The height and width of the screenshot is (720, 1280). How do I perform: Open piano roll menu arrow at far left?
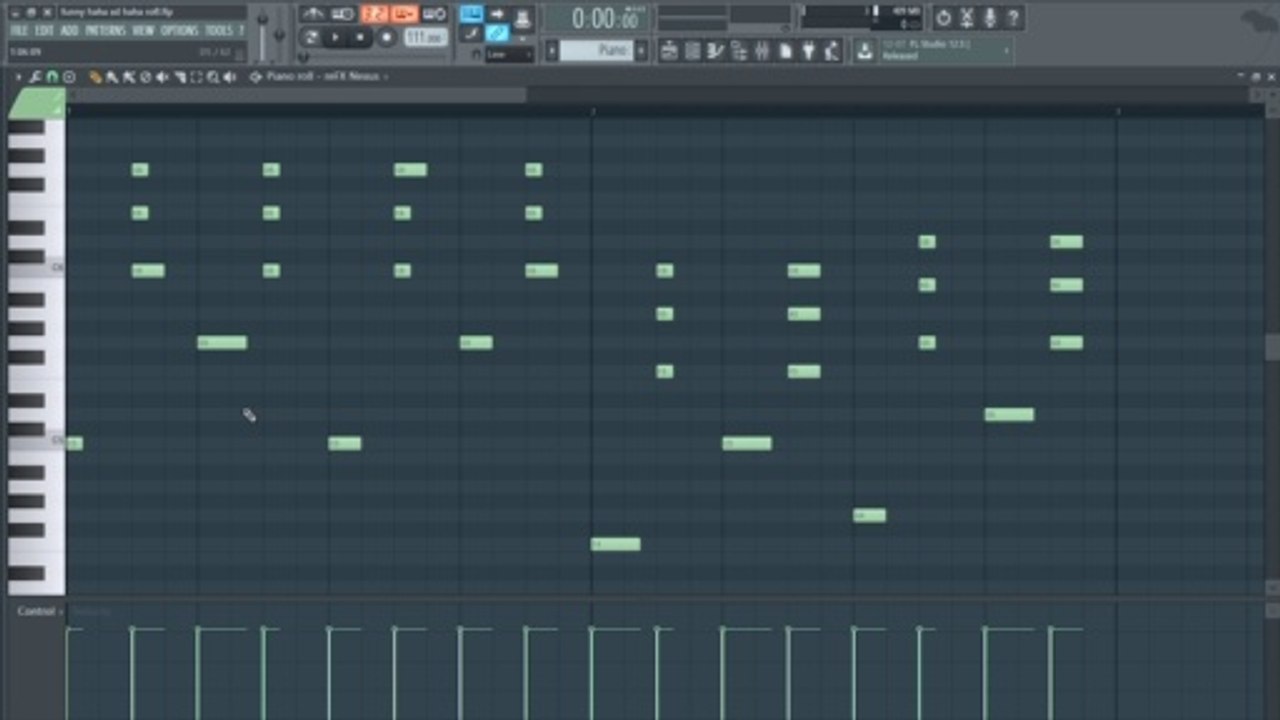(x=18, y=76)
